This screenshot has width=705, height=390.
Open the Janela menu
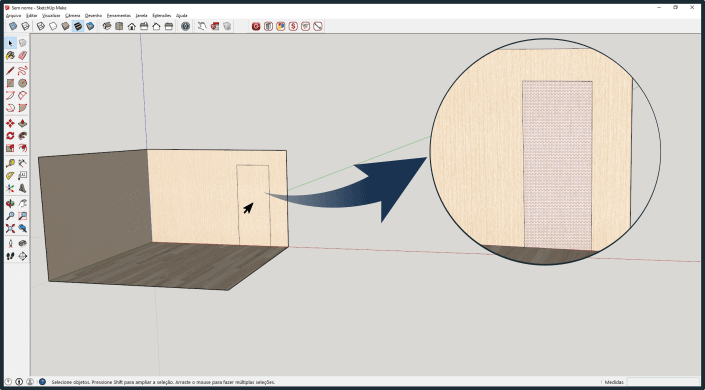[142, 15]
